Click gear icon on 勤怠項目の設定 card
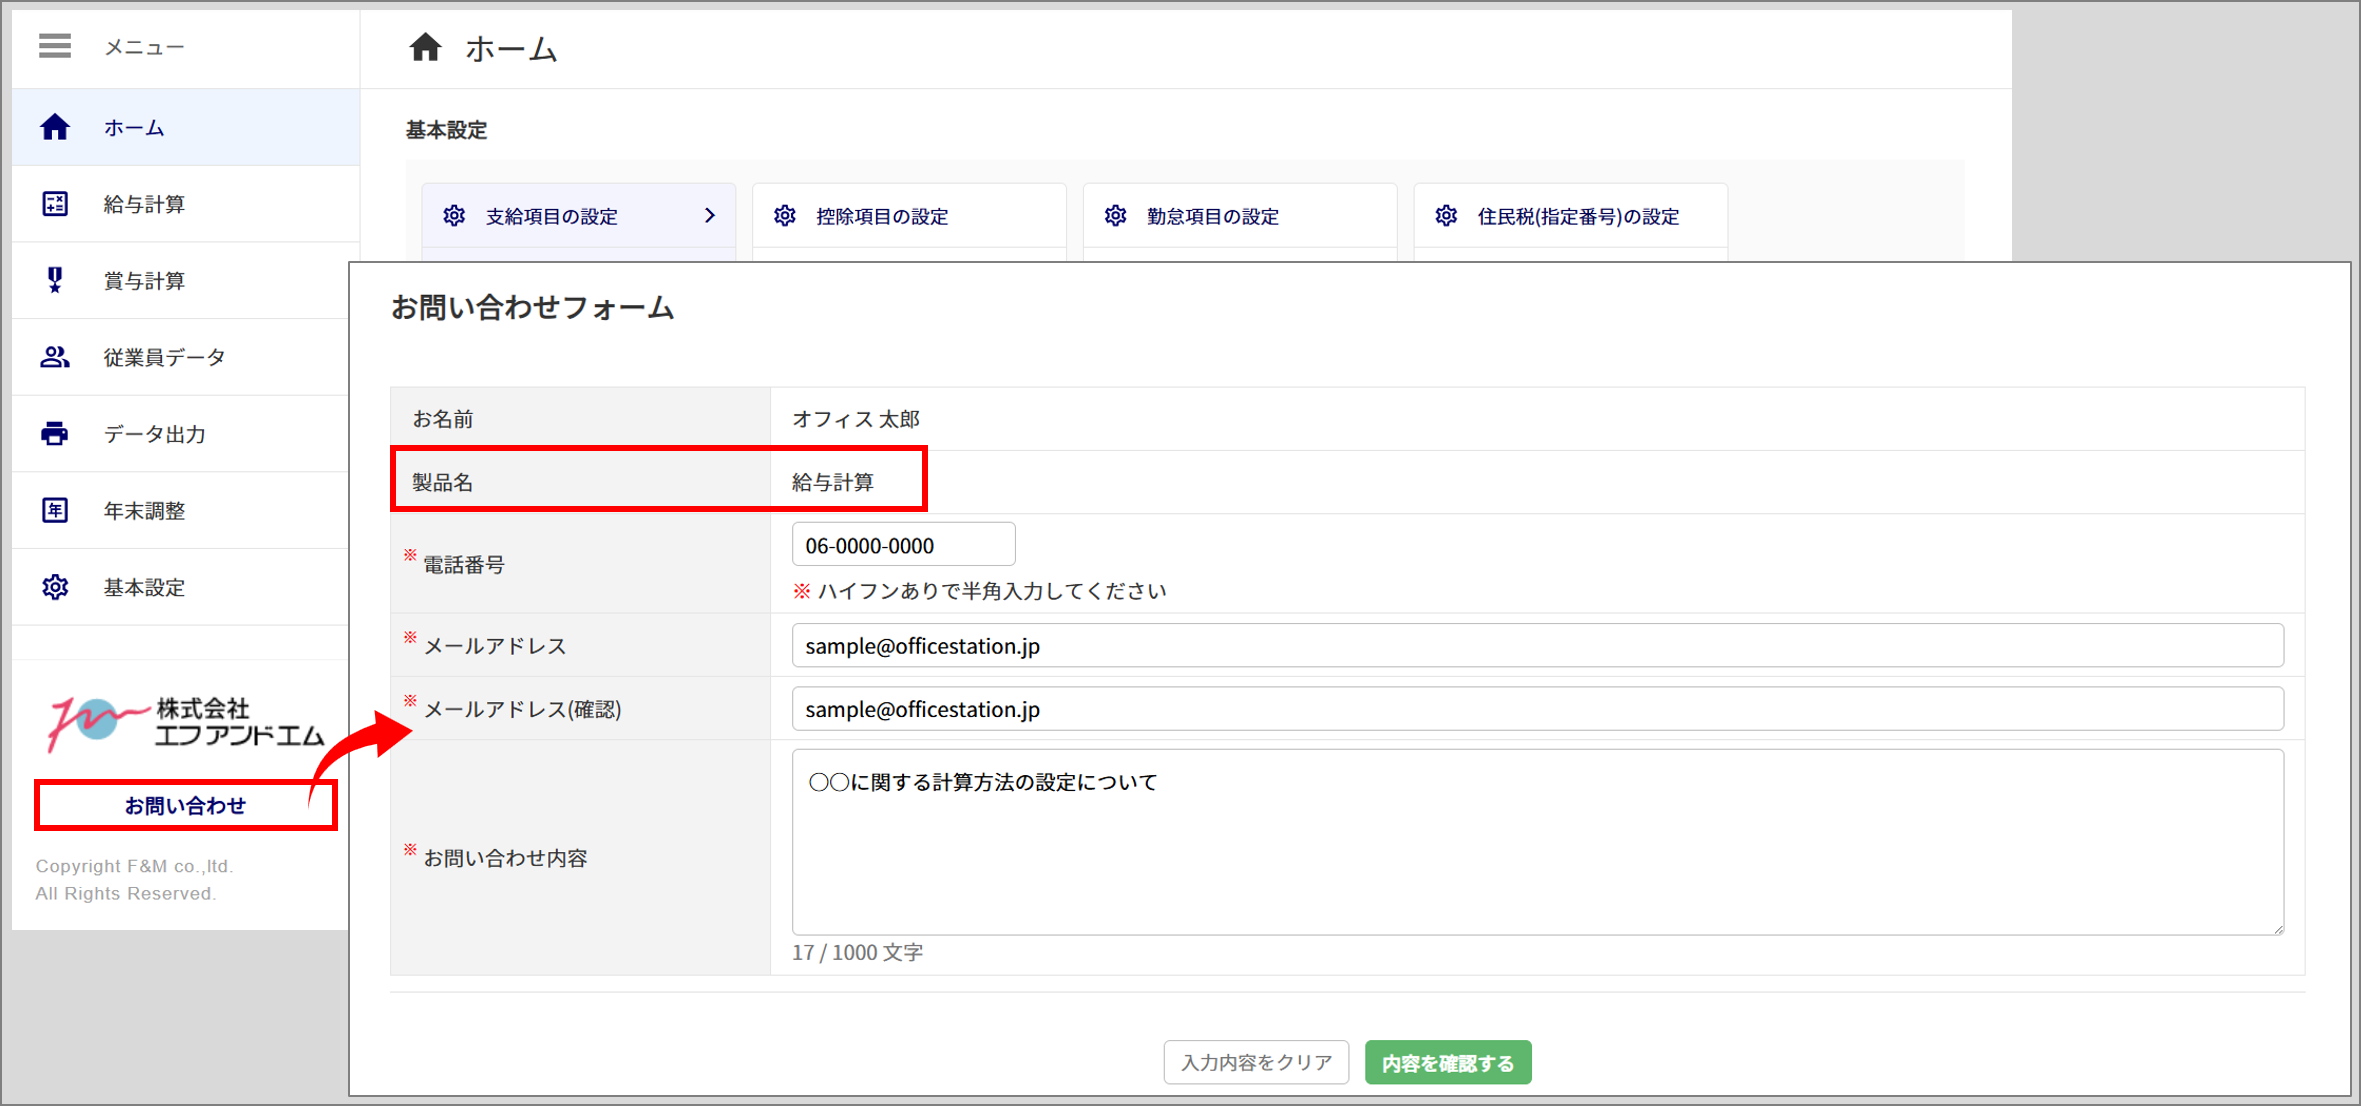Screen dimensions: 2361x1106 click(x=1115, y=216)
